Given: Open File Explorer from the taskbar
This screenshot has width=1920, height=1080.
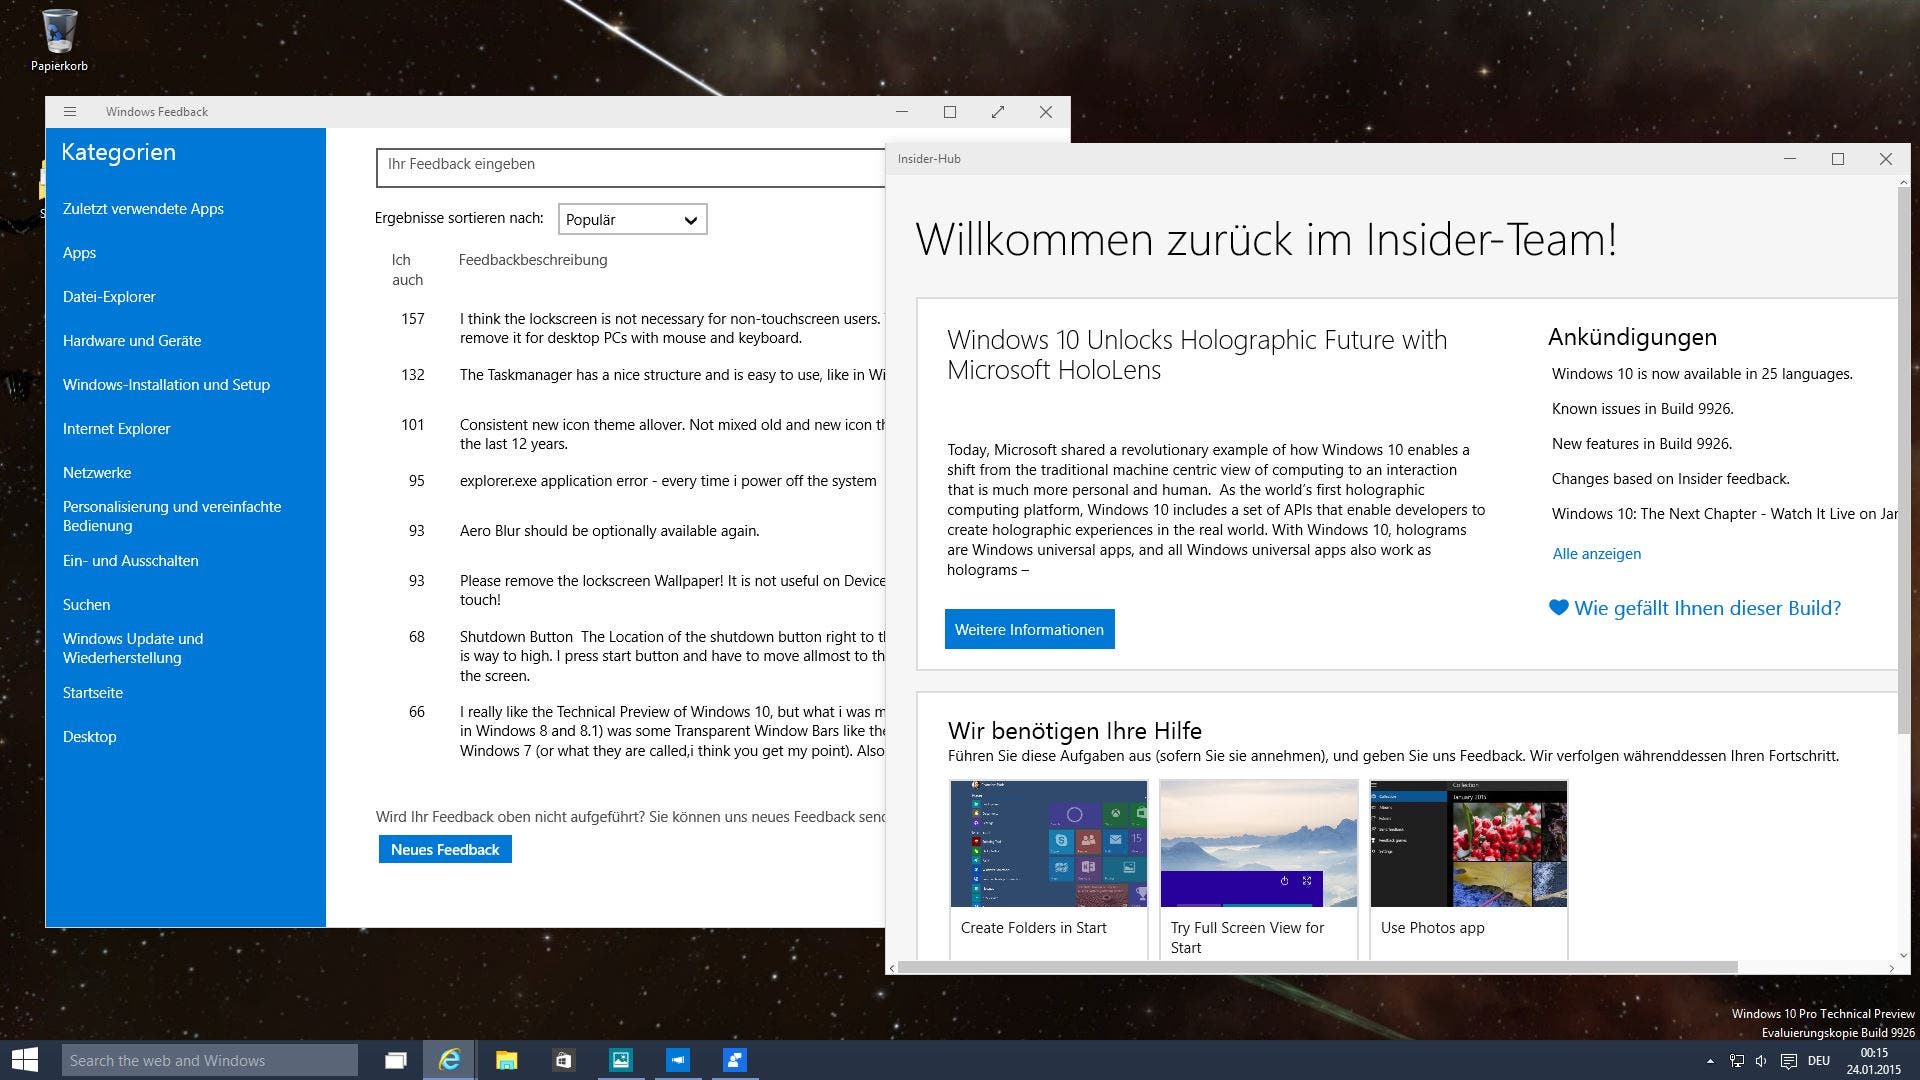Looking at the screenshot, I should coord(506,1060).
